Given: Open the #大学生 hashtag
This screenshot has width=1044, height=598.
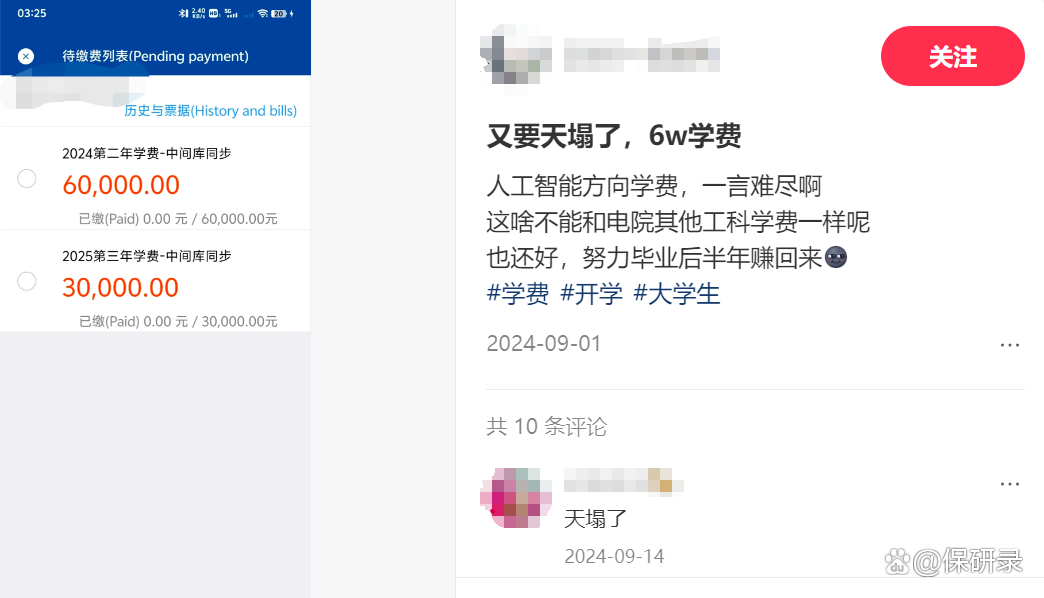Looking at the screenshot, I should coord(676,294).
